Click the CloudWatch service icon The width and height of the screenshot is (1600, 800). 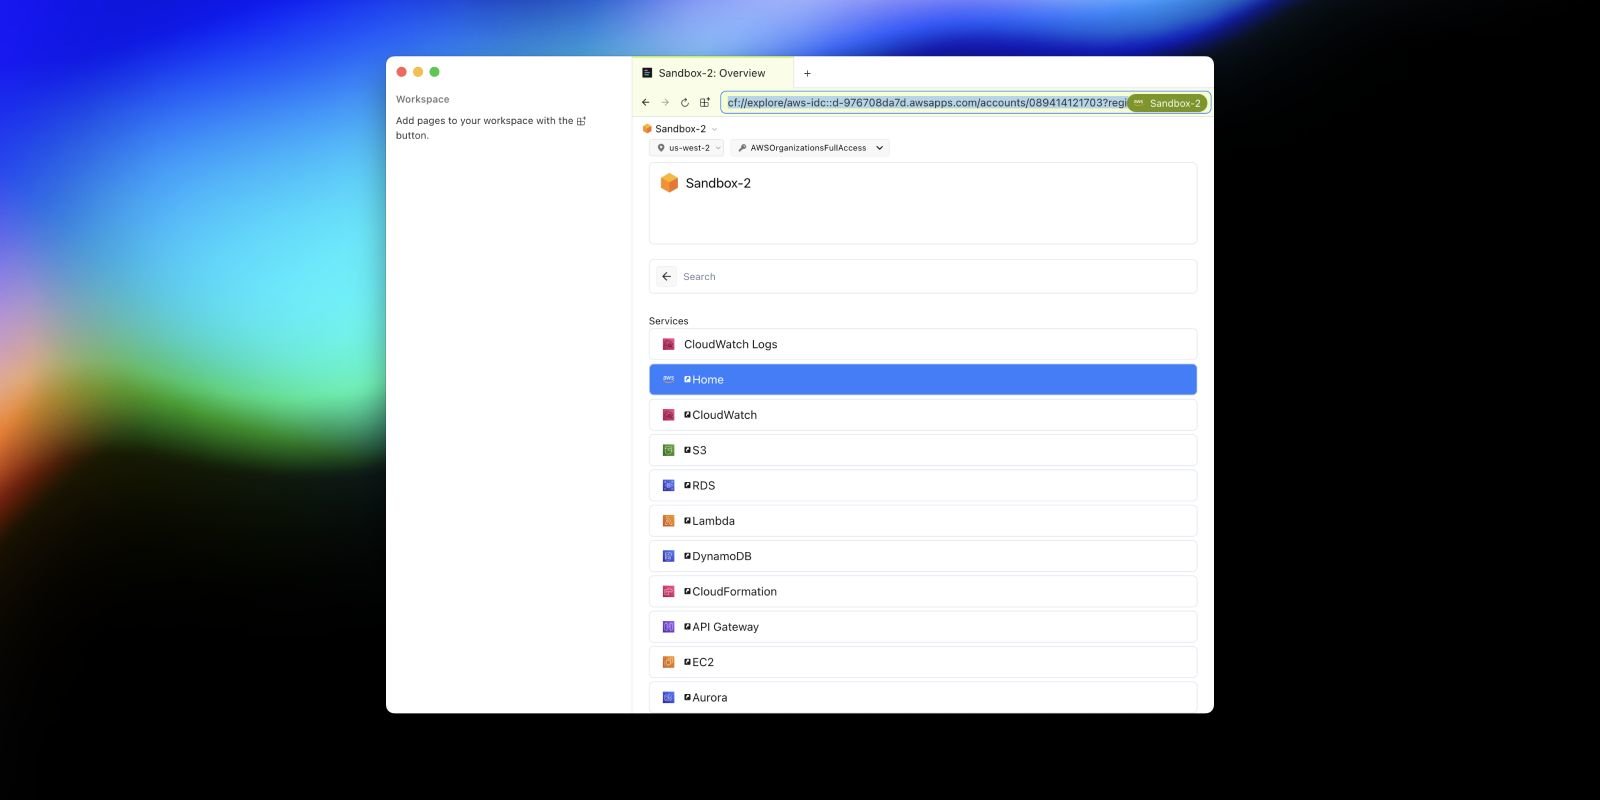[669, 415]
